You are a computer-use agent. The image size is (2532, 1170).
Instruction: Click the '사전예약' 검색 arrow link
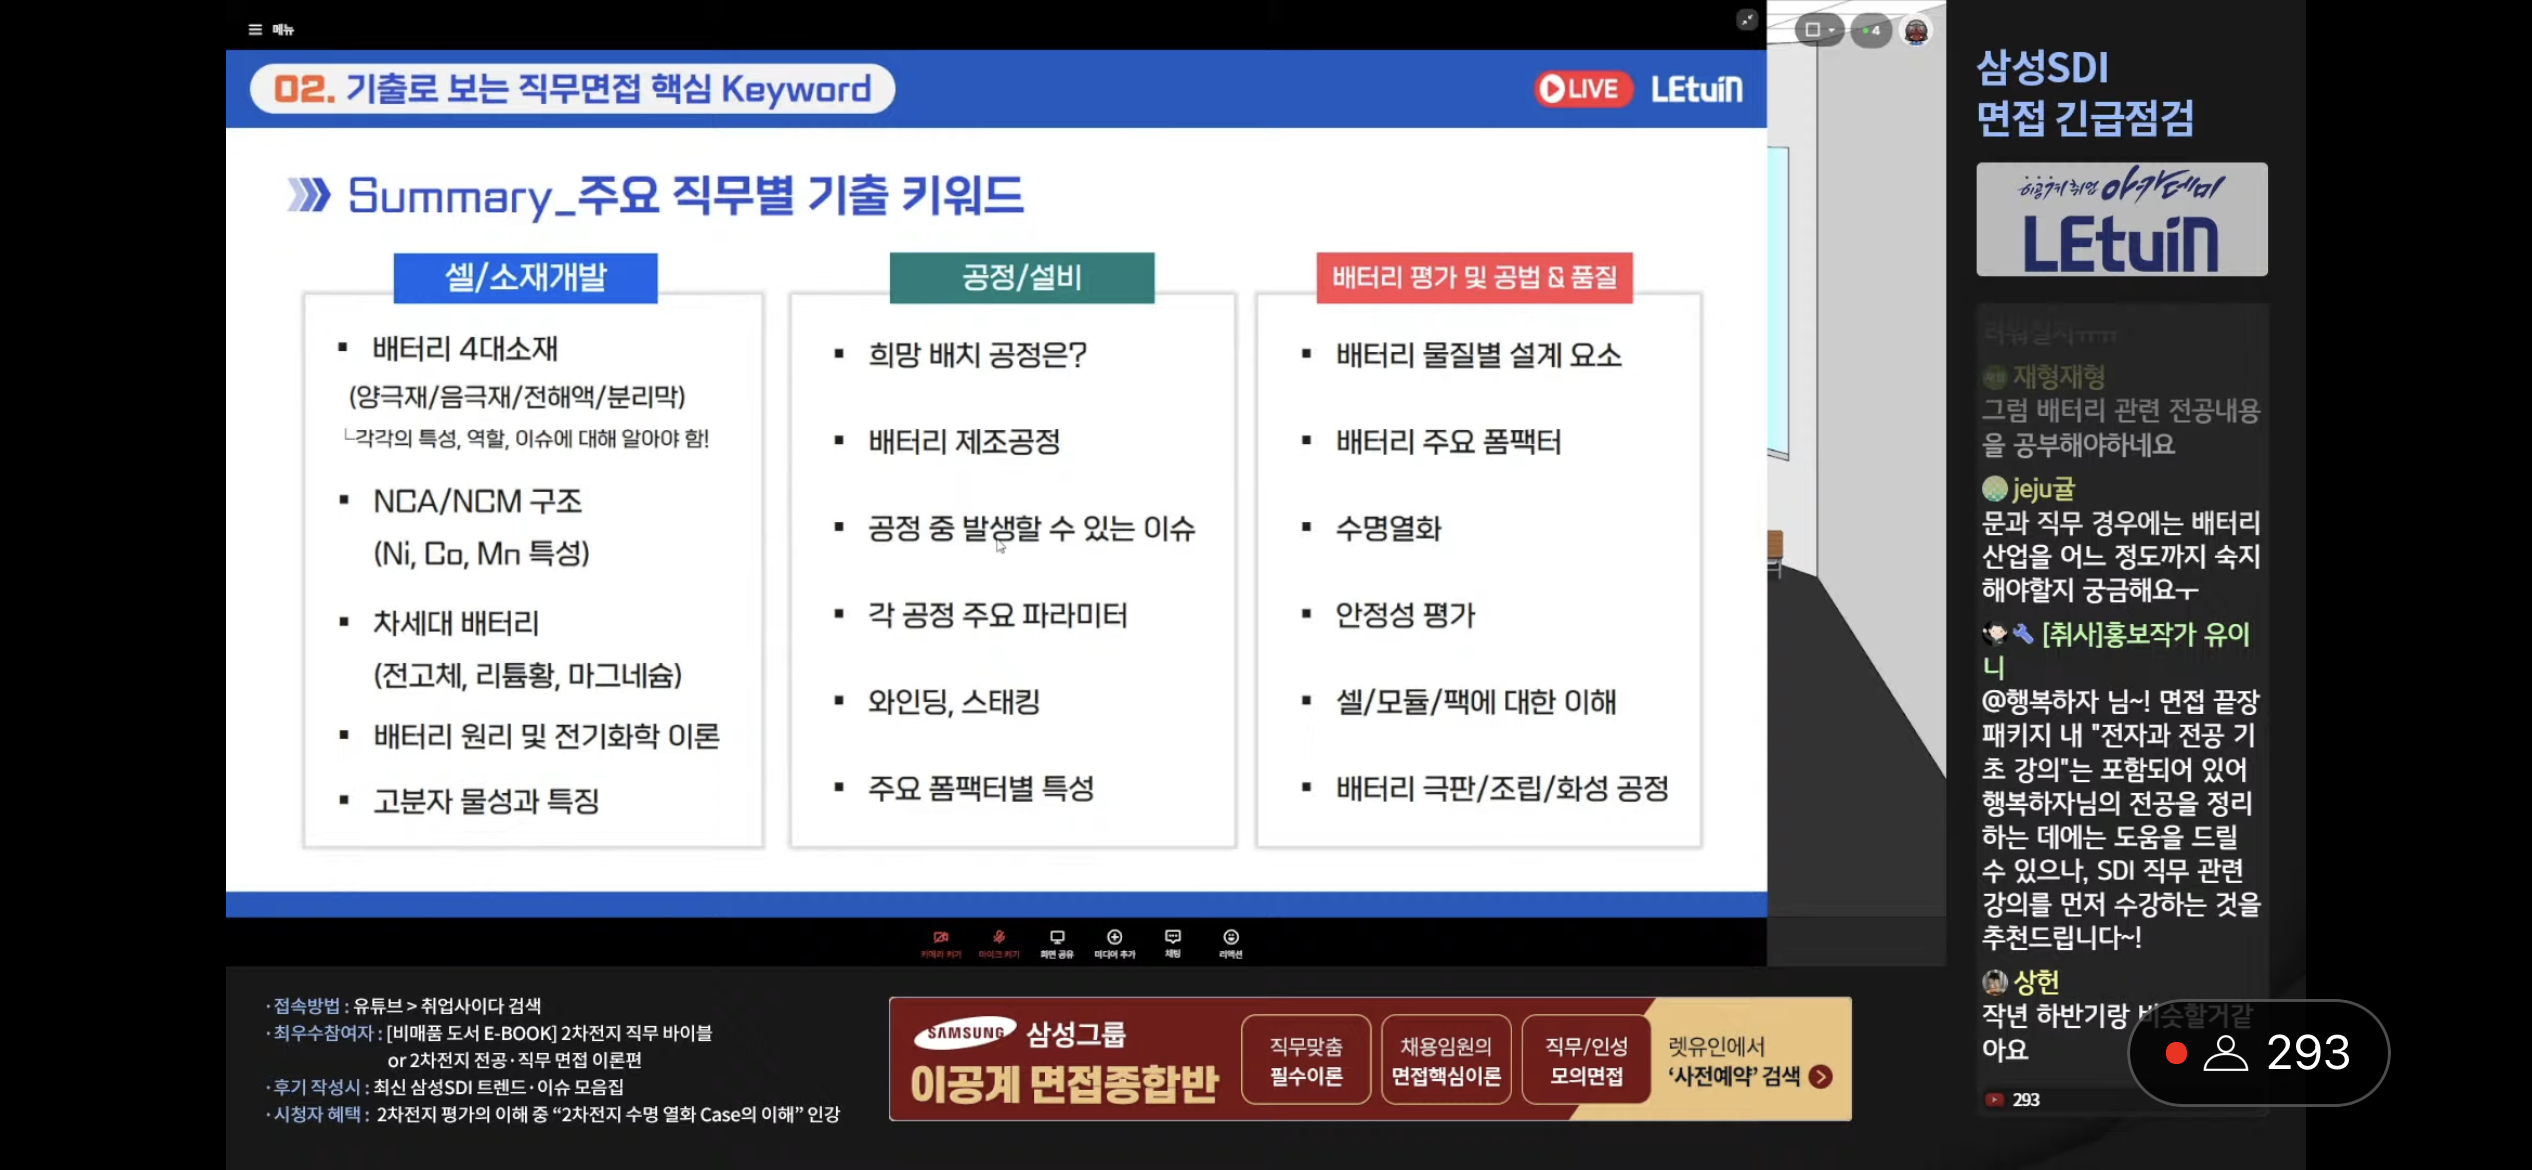pos(1820,1076)
